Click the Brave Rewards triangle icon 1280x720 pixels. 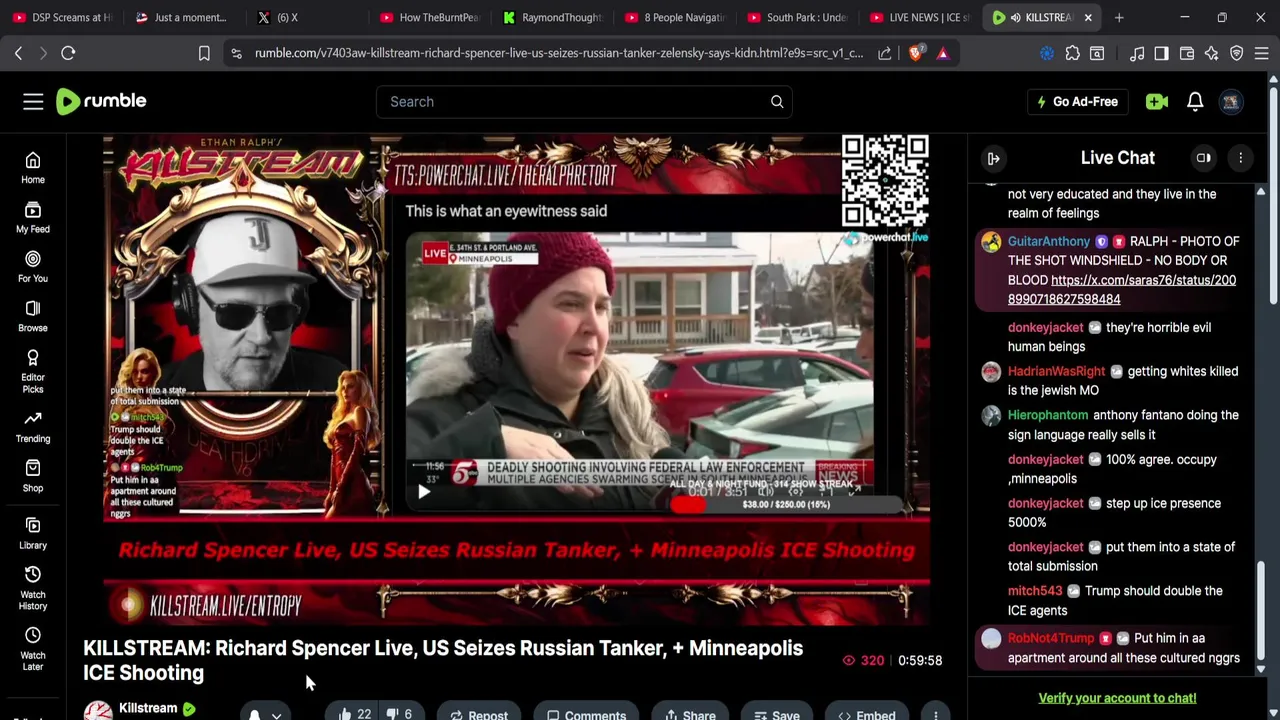point(943,53)
